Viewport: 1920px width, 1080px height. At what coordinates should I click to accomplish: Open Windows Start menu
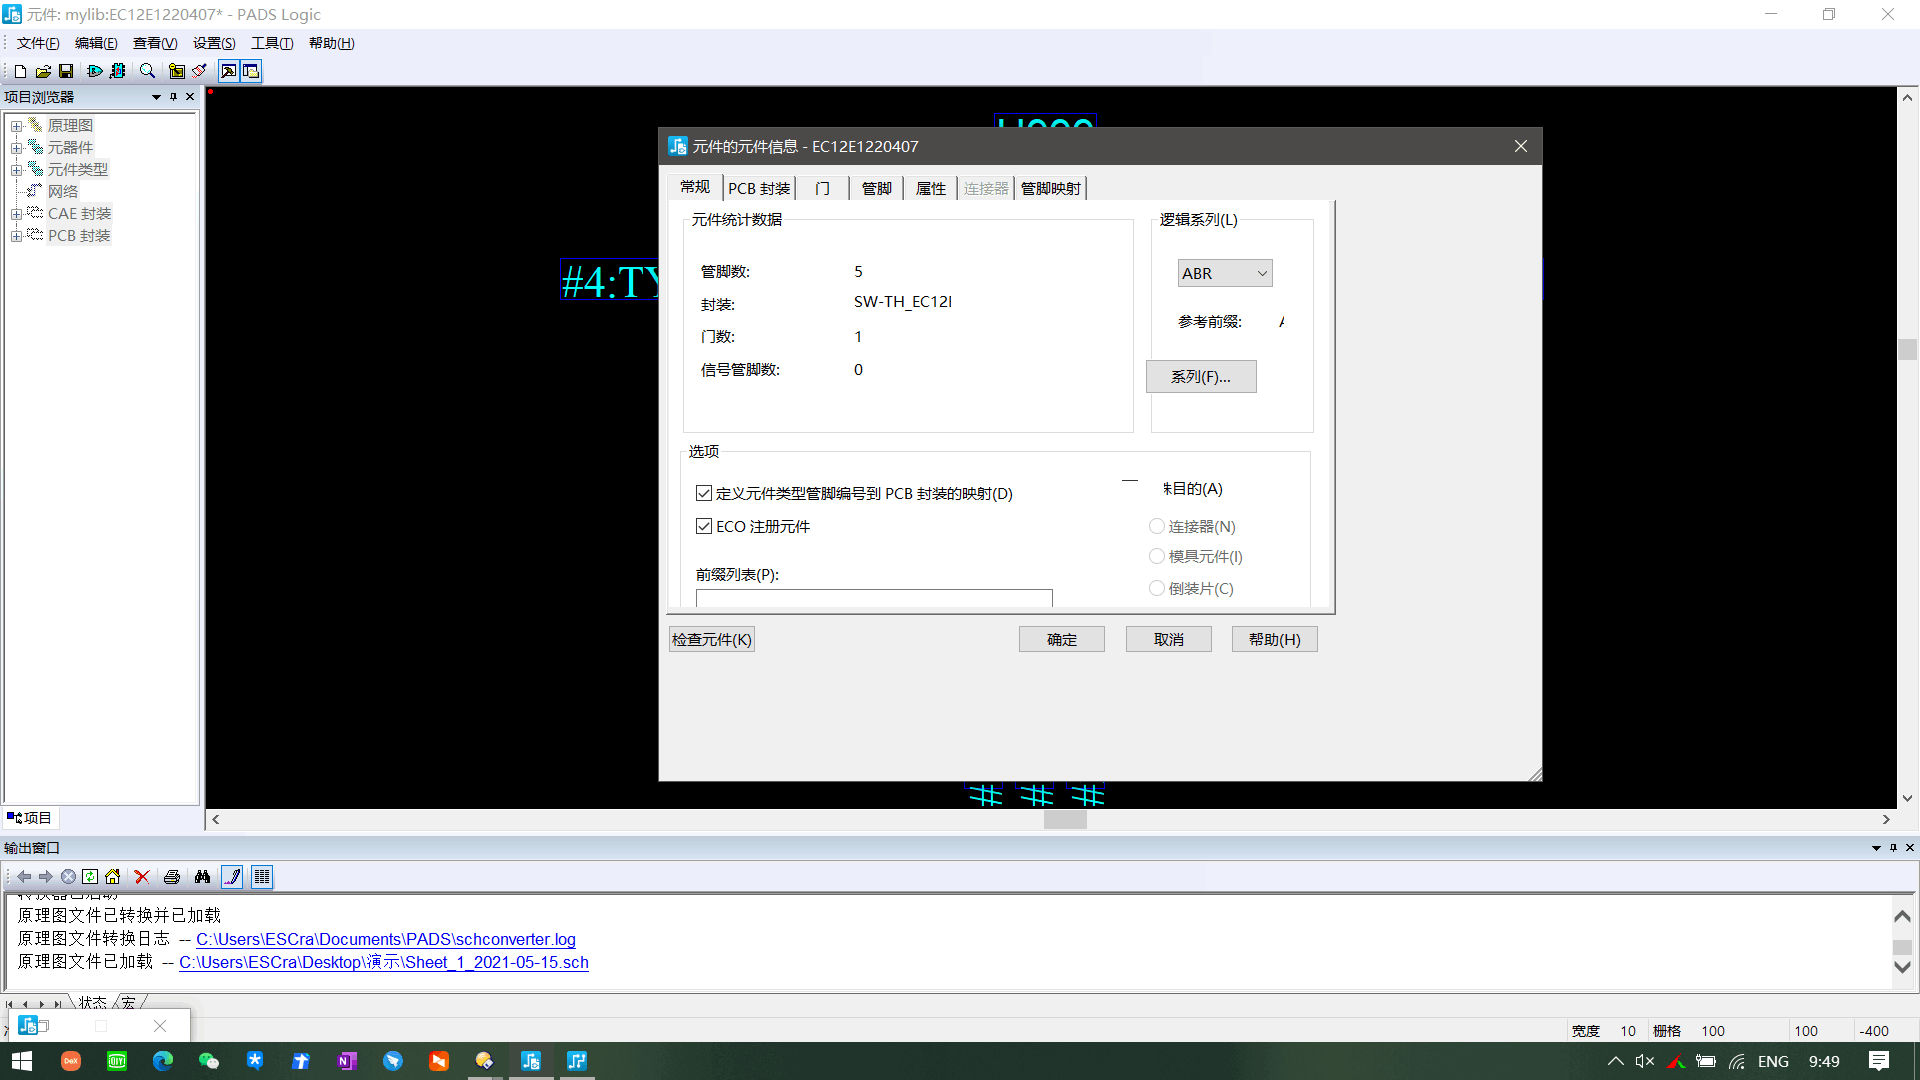(22, 1061)
